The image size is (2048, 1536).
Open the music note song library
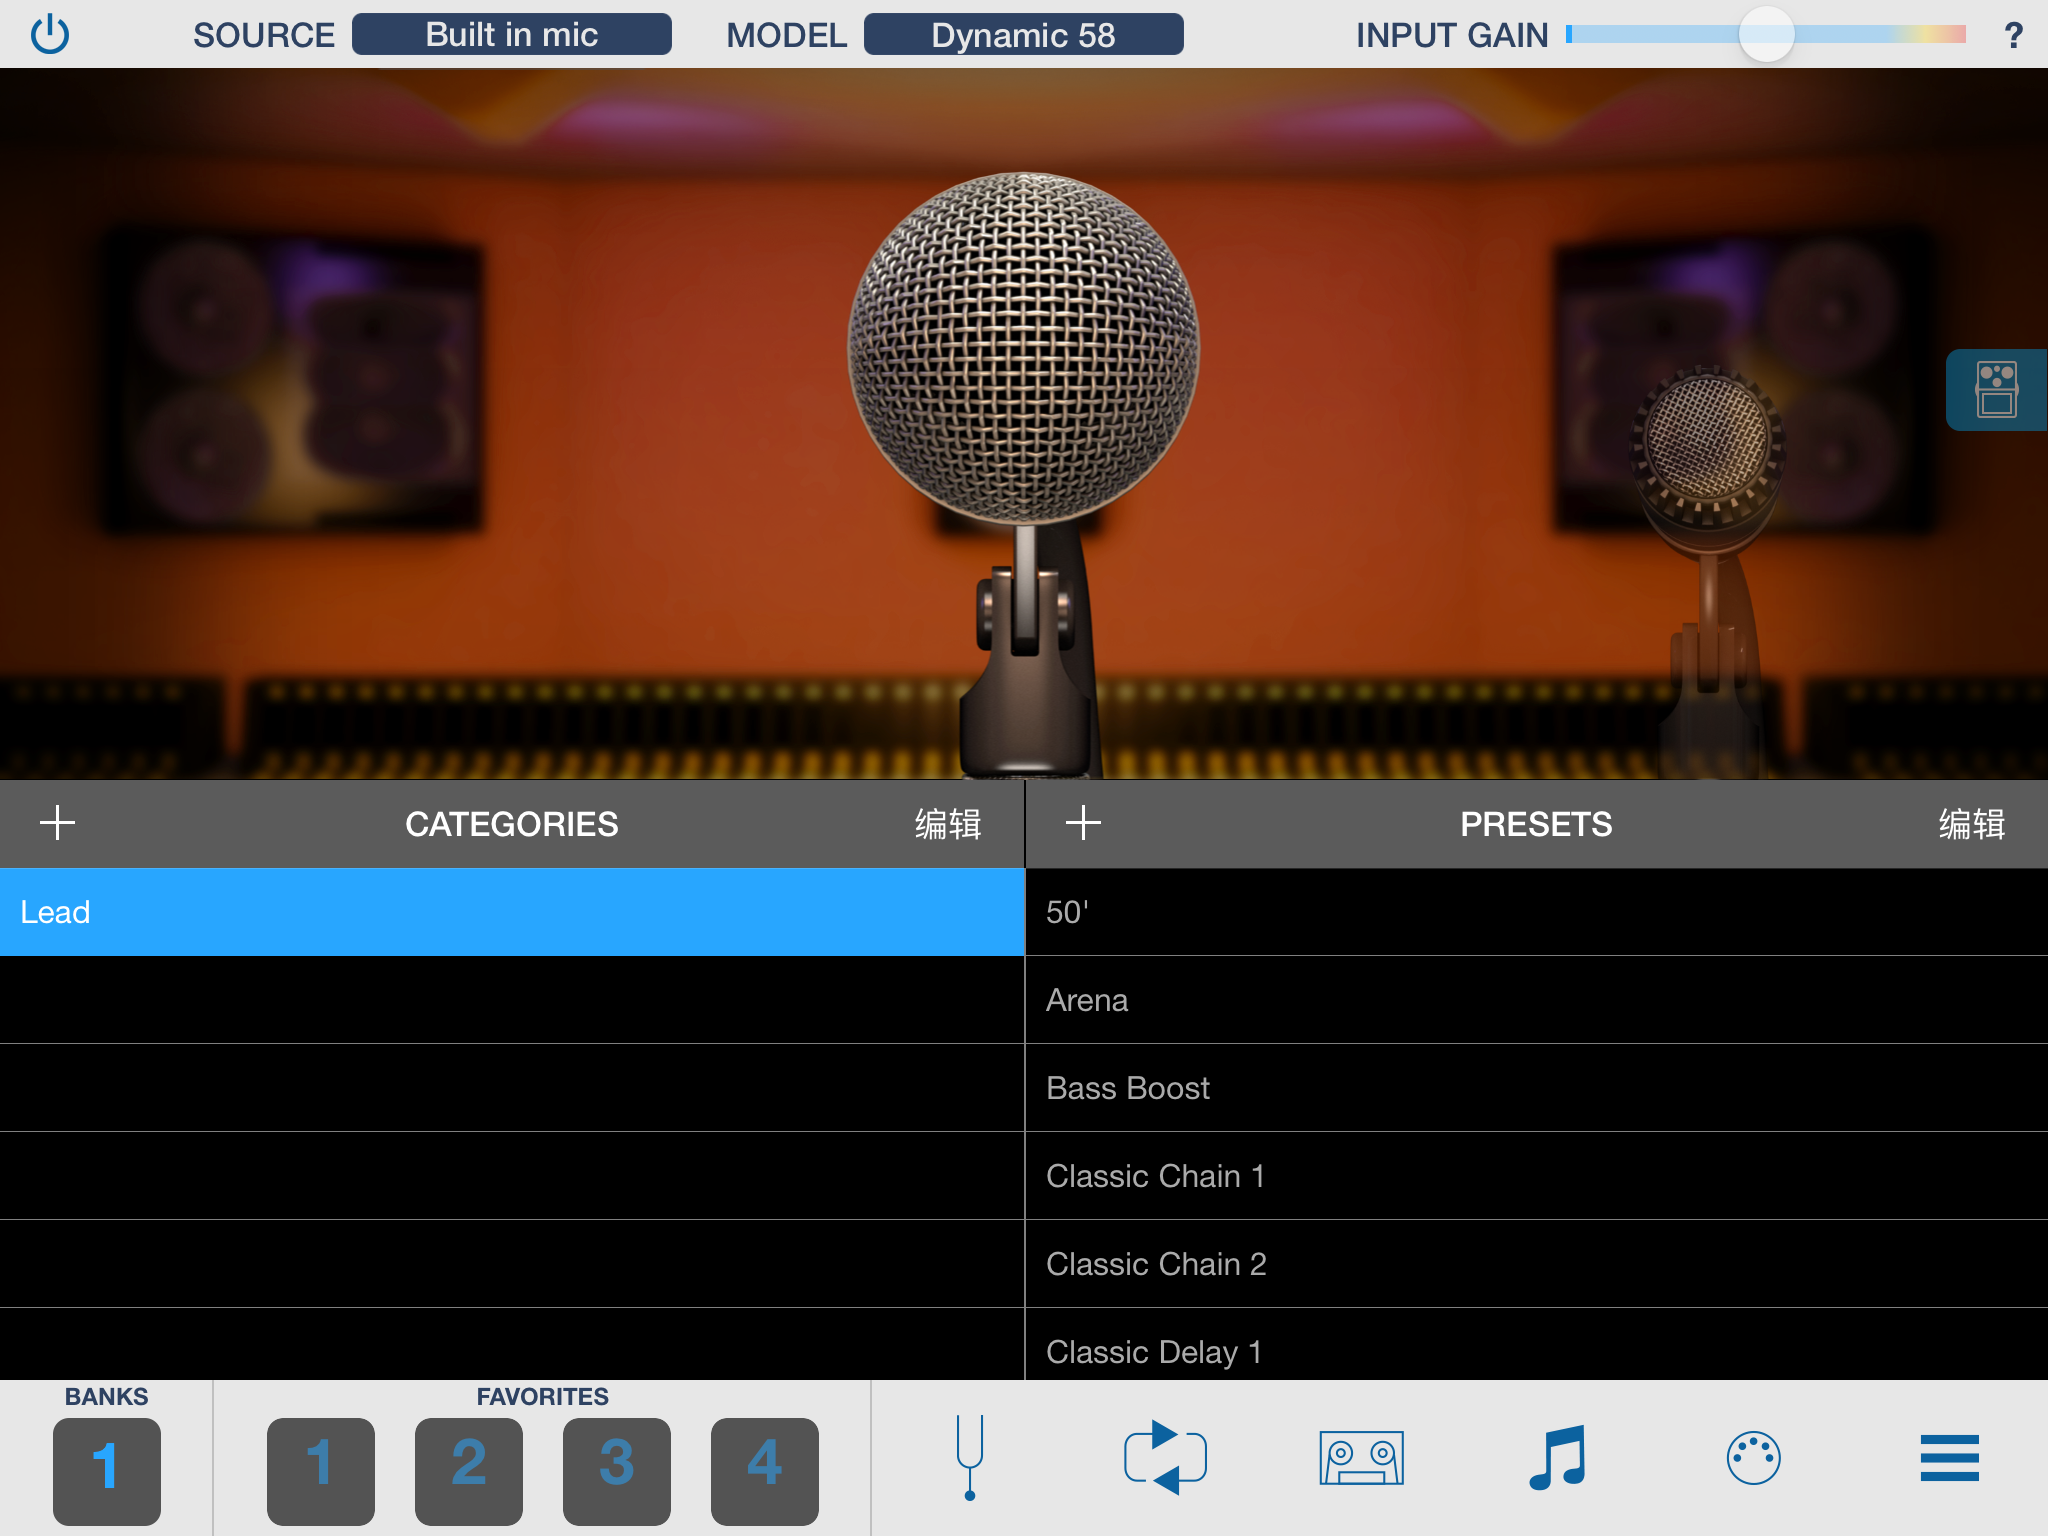click(x=1557, y=1458)
